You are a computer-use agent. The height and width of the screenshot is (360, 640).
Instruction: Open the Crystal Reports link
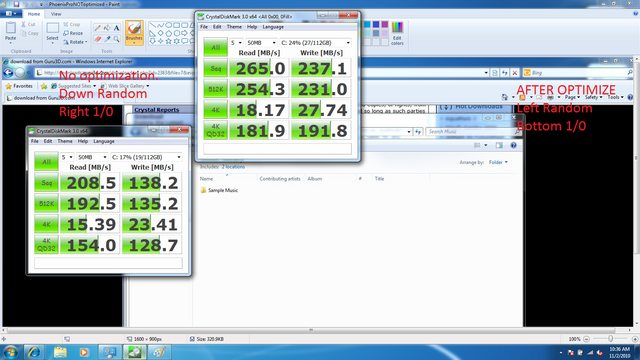pyautogui.click(x=156, y=110)
